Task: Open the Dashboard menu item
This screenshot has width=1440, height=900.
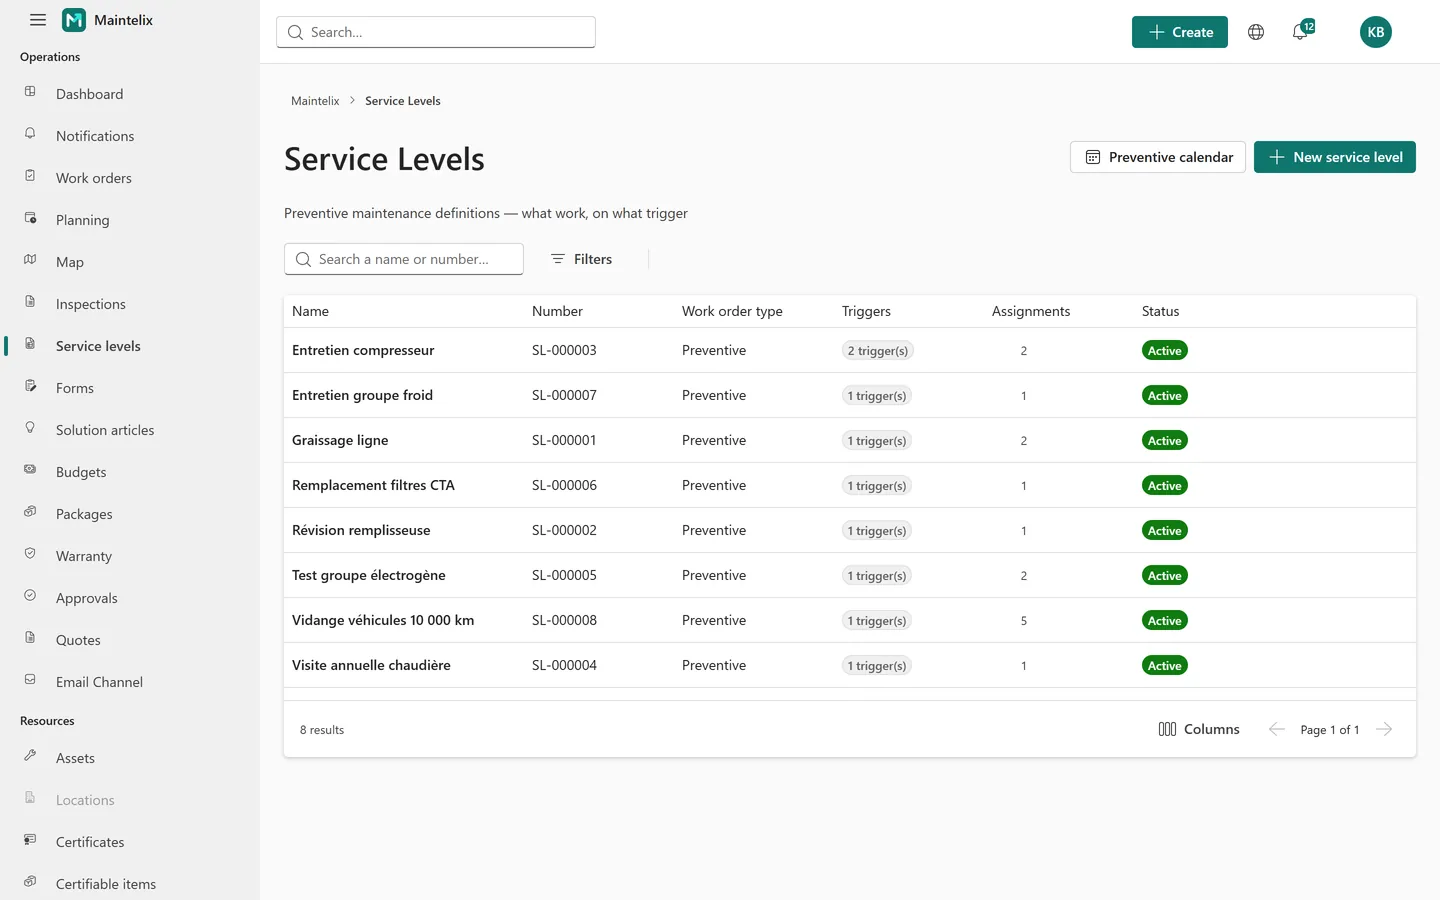Action: [x=130, y=94]
